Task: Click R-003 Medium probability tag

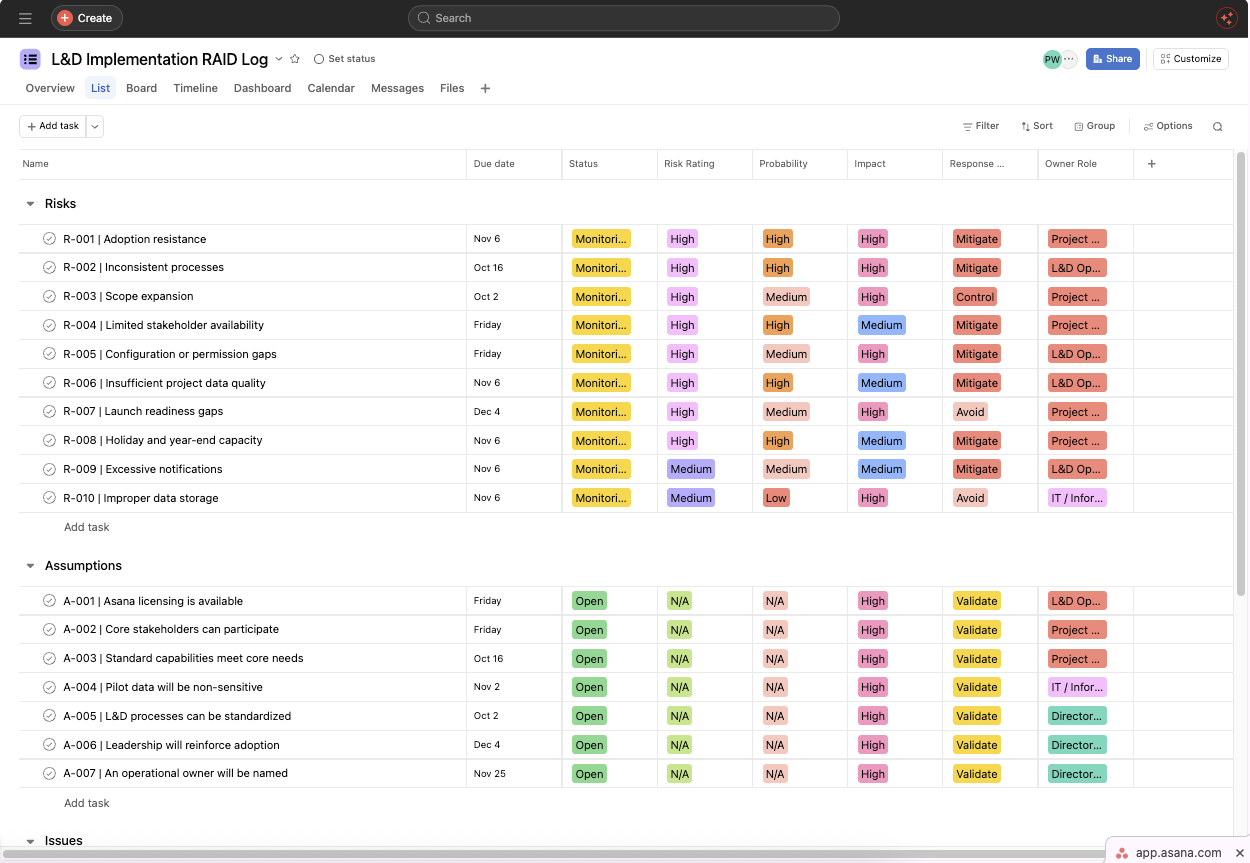Action: point(786,297)
